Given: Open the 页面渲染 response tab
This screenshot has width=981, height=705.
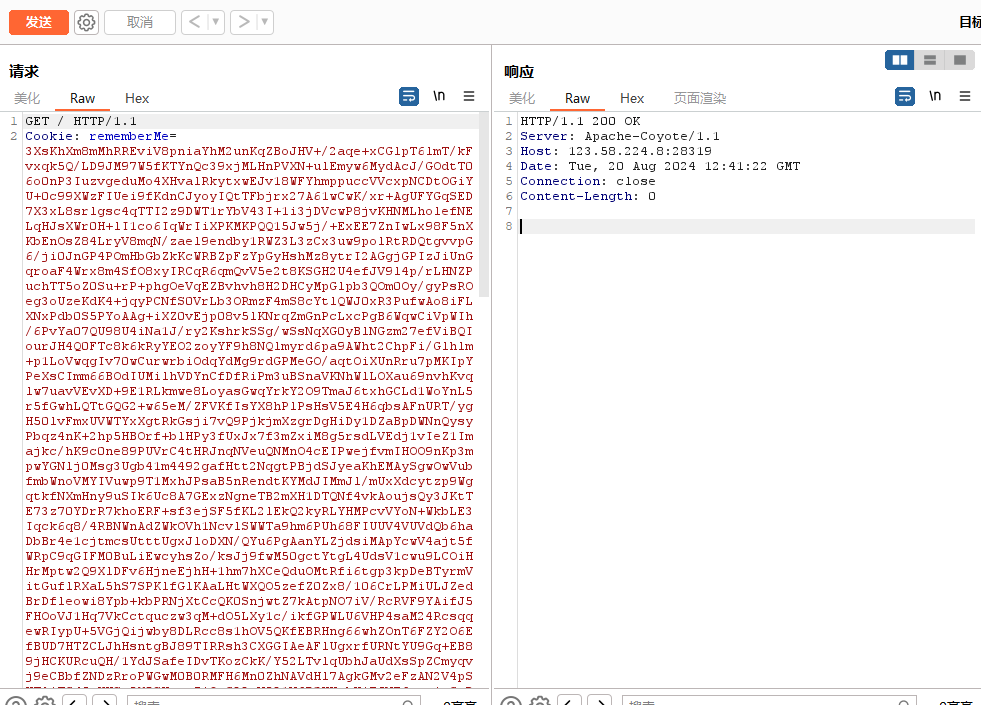Looking at the screenshot, I should [700, 98].
